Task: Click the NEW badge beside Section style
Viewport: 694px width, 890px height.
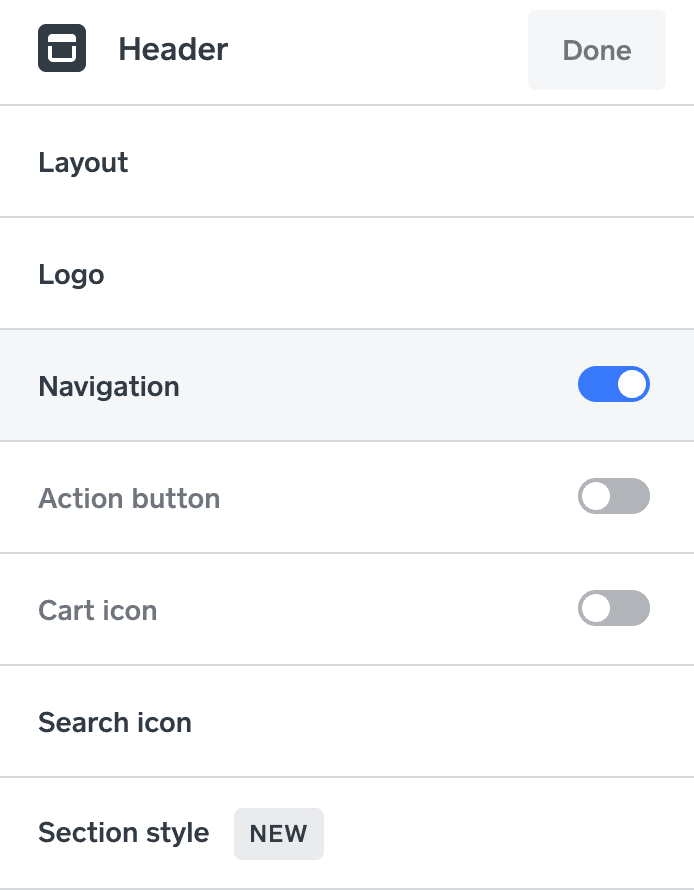Action: pyautogui.click(x=279, y=834)
